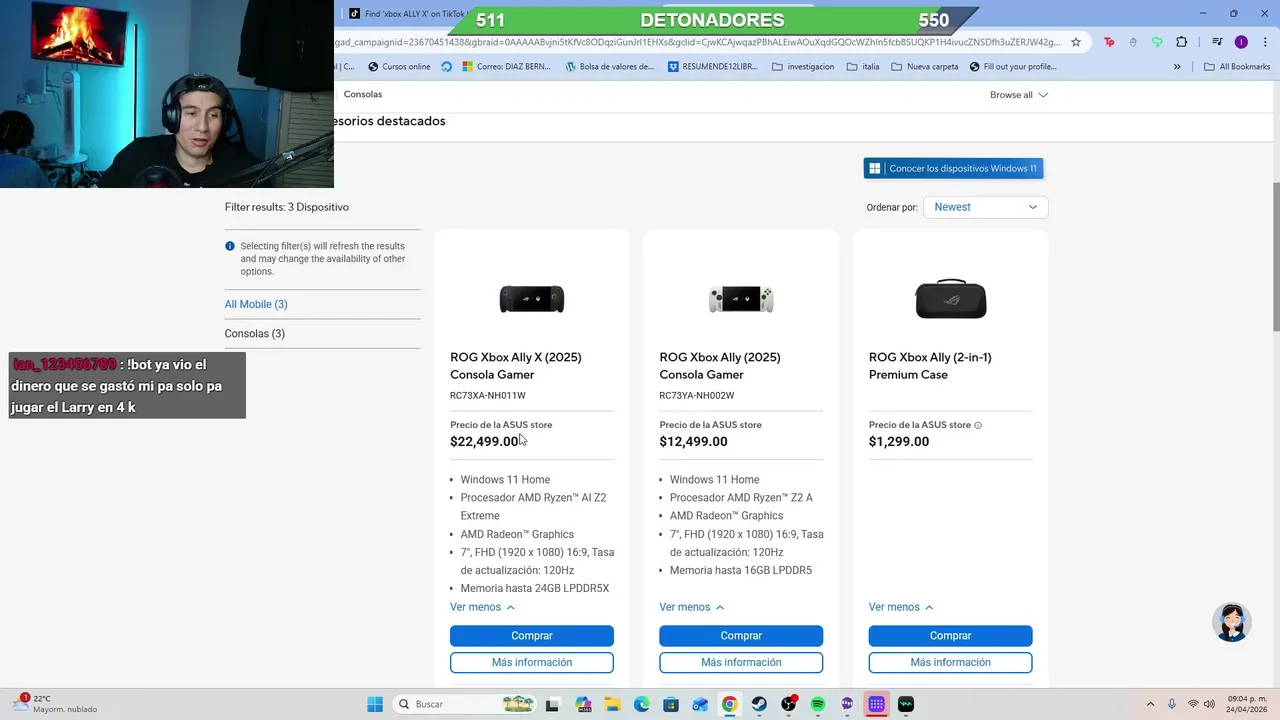The width and height of the screenshot is (1280, 720).
Task: Open 'ROG Xbox Ally X (2025) Consola Gamer' title
Action: click(x=516, y=366)
